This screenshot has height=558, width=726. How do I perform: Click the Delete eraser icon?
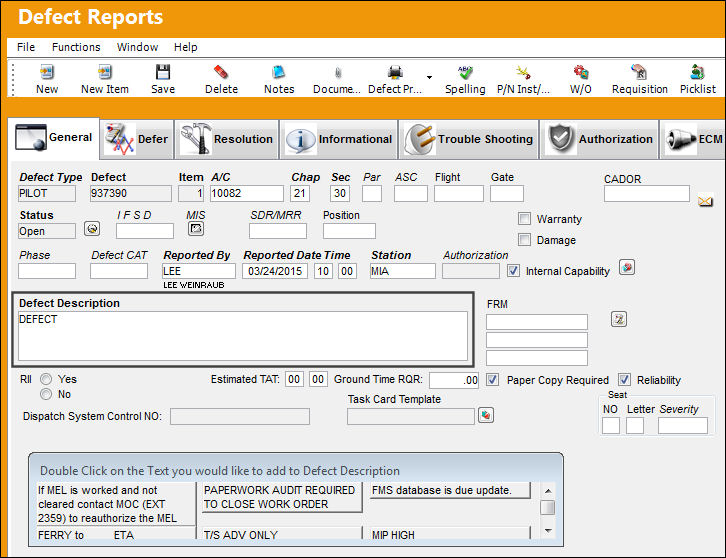[x=221, y=72]
